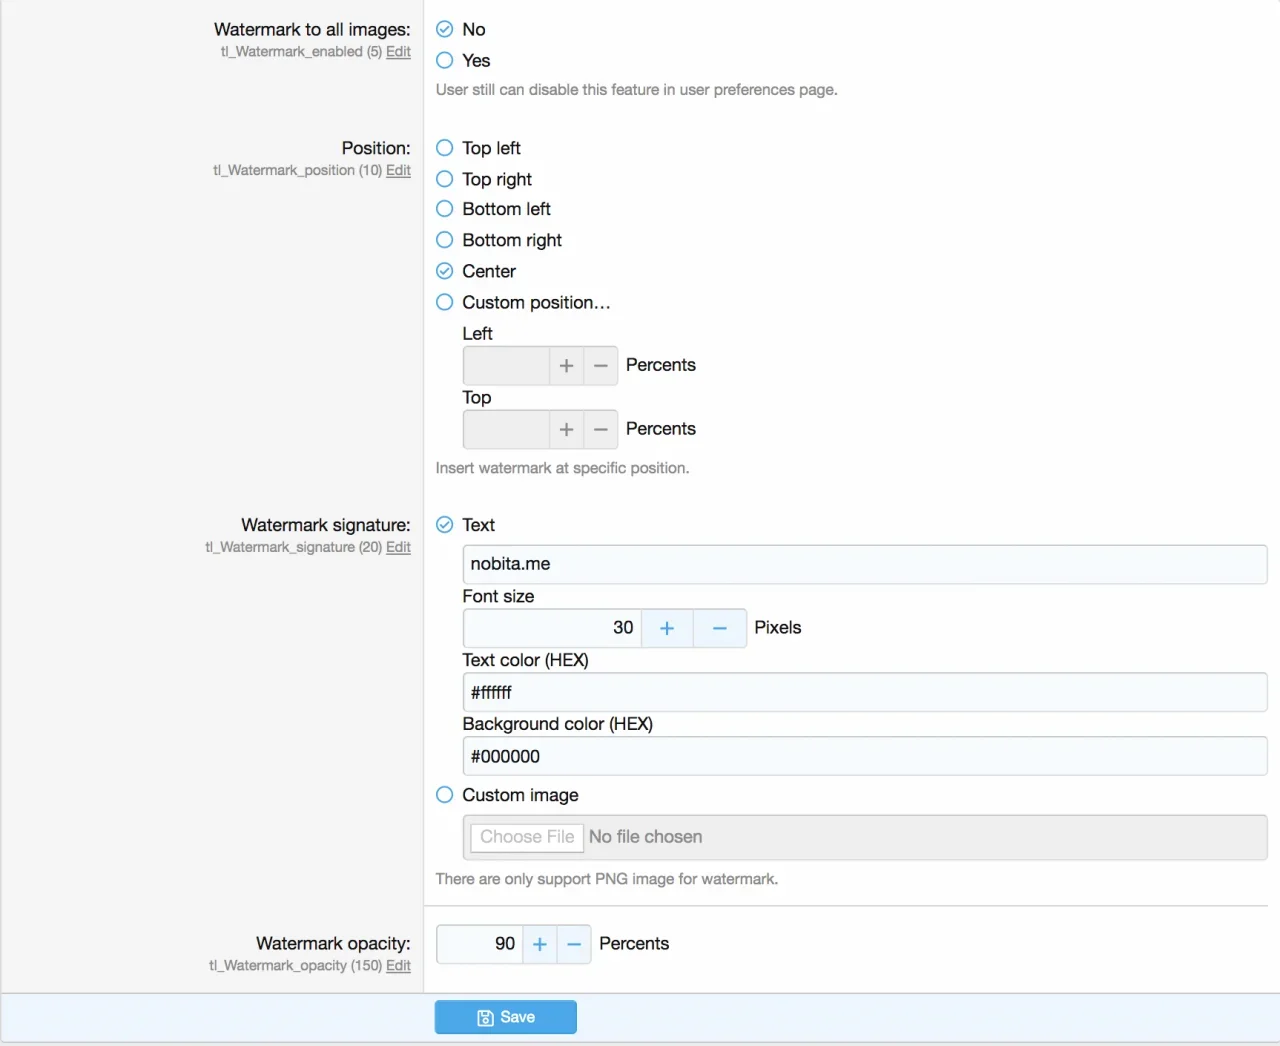Focus the Background color HEX field
This screenshot has height=1046, width=1280.
[x=864, y=756]
